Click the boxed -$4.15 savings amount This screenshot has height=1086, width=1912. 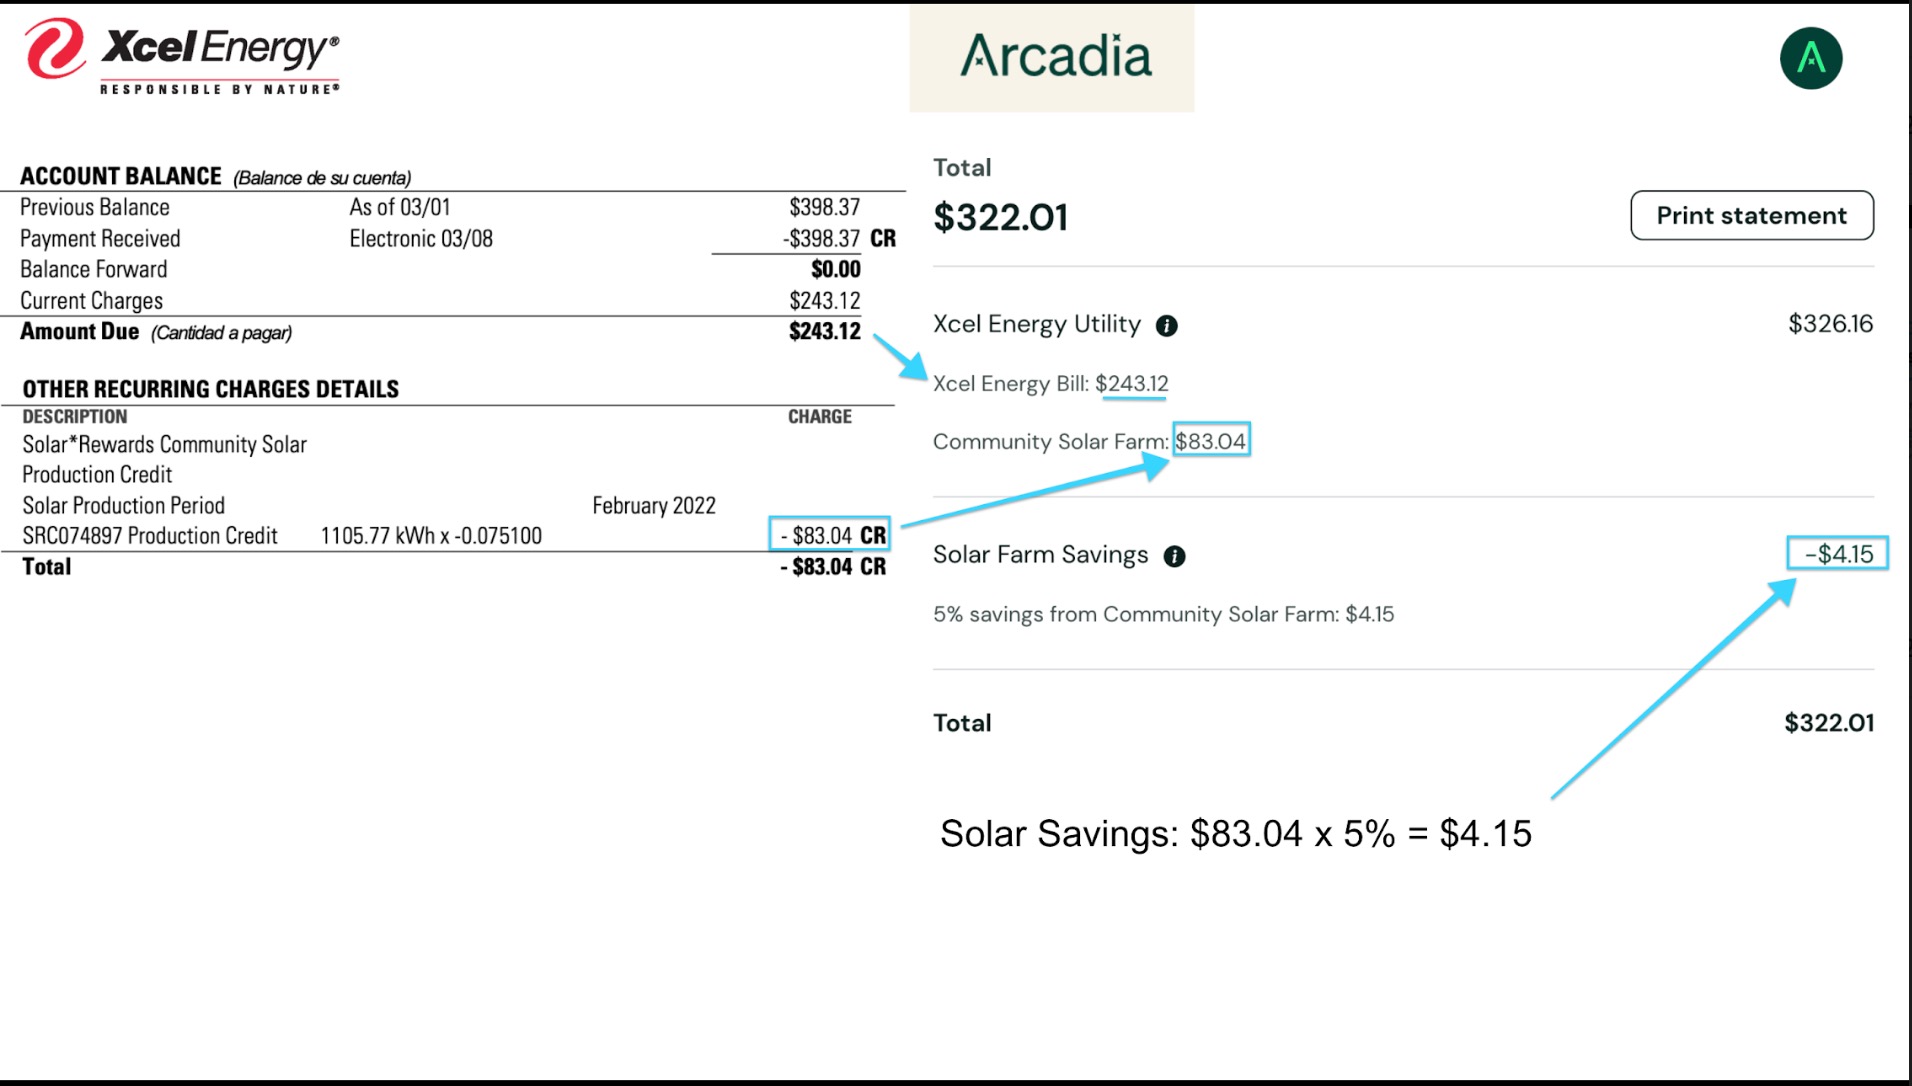[x=1838, y=554]
